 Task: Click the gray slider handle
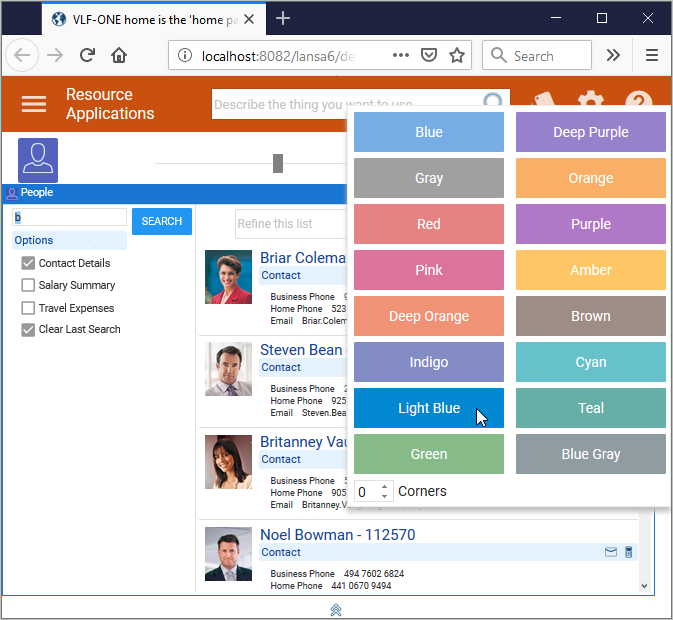click(278, 163)
